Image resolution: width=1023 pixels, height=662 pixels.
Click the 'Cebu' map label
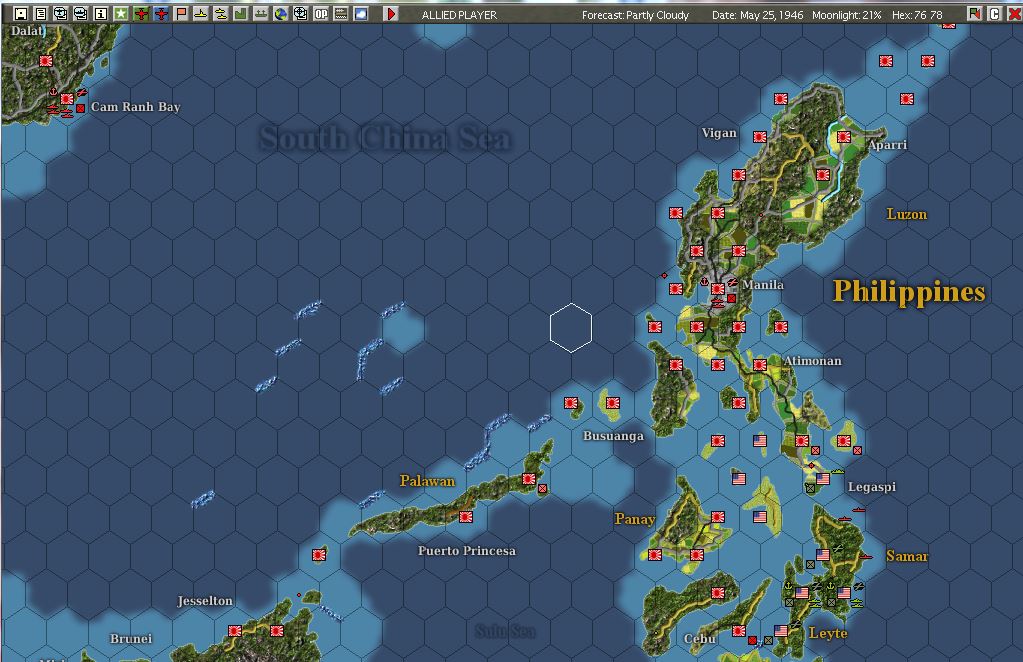[x=700, y=639]
